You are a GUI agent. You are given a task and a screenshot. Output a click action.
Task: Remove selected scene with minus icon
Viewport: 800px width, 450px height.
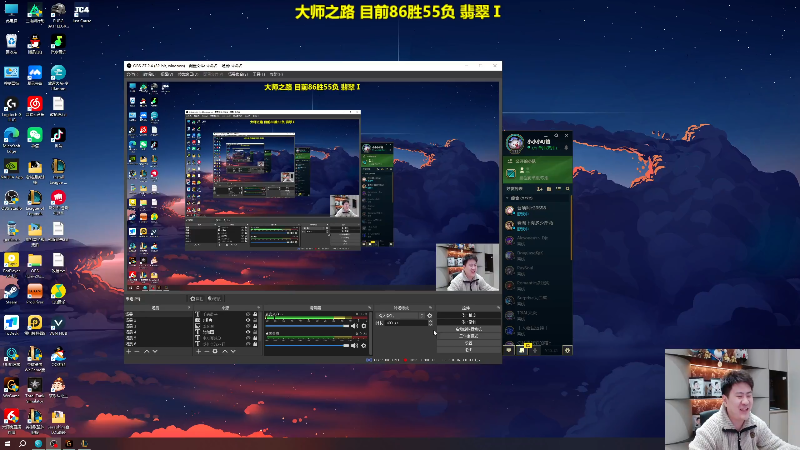tap(137, 352)
